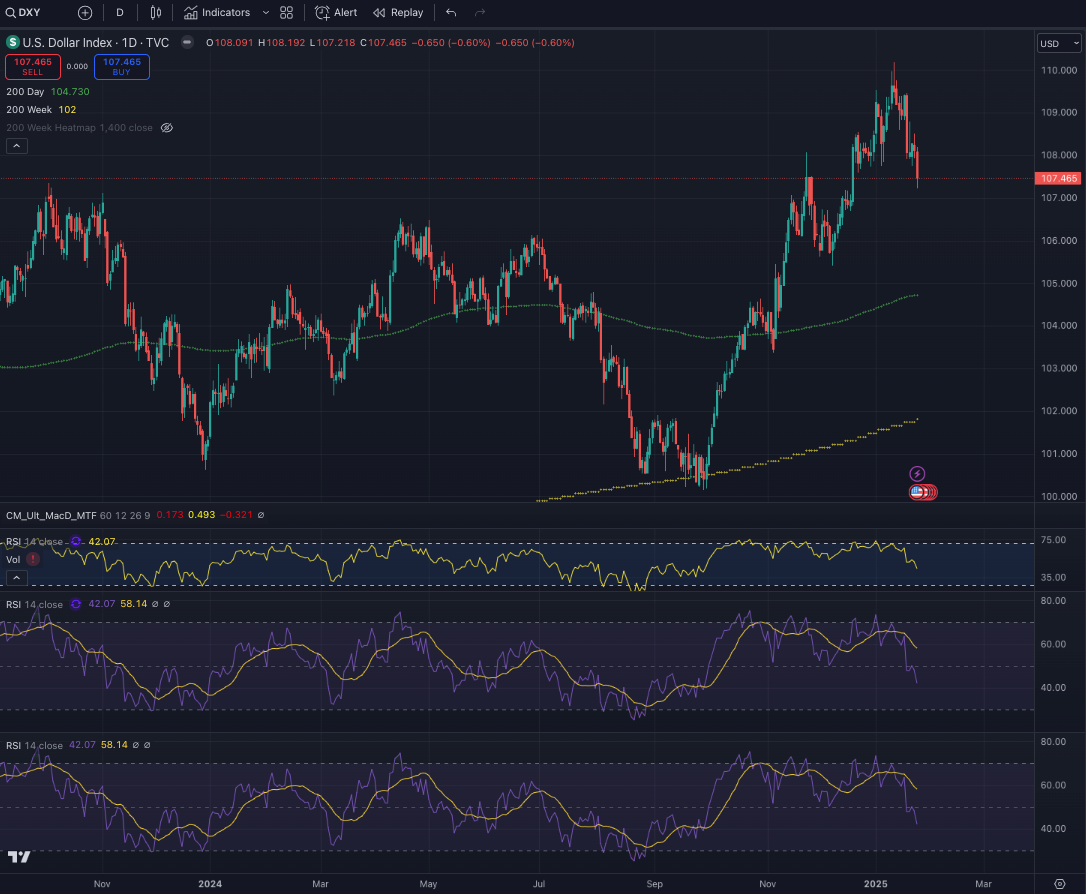Select the 200 Day indicator label
The width and height of the screenshot is (1086, 894).
pos(25,91)
